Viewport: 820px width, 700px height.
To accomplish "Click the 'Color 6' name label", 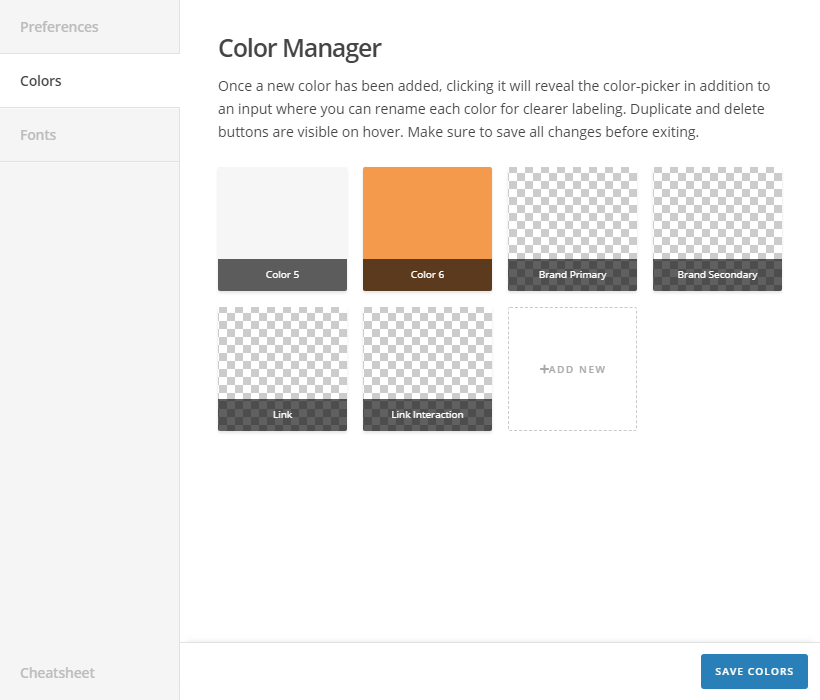I will click(x=427, y=275).
